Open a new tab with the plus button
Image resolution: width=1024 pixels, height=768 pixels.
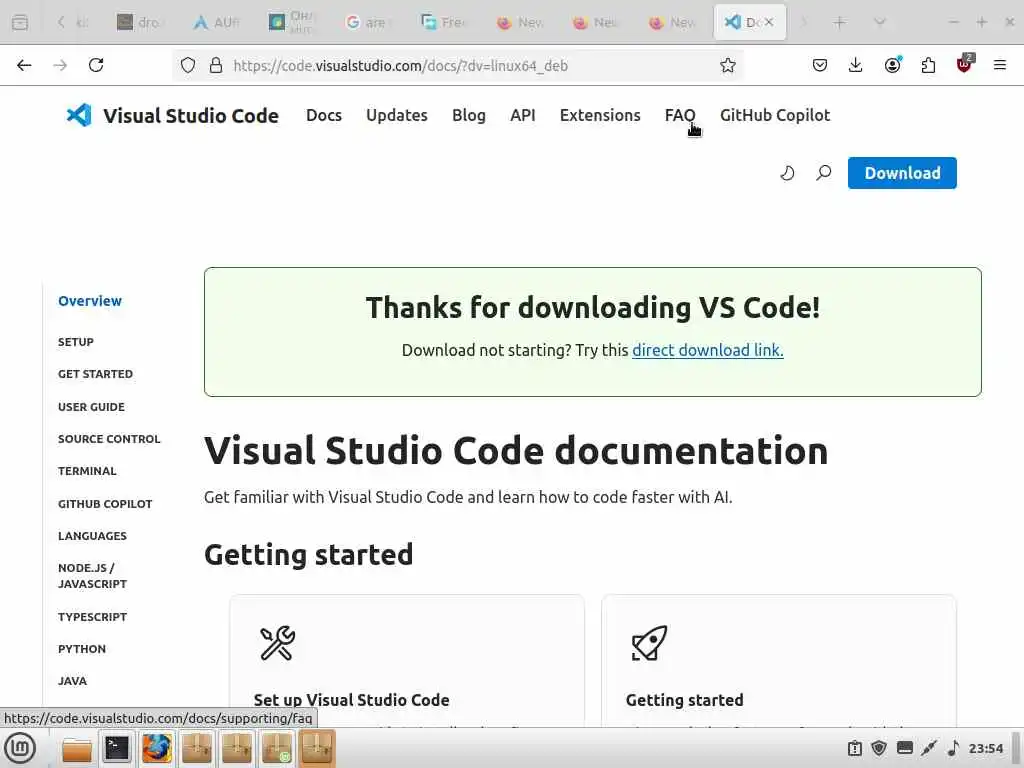[x=839, y=22]
